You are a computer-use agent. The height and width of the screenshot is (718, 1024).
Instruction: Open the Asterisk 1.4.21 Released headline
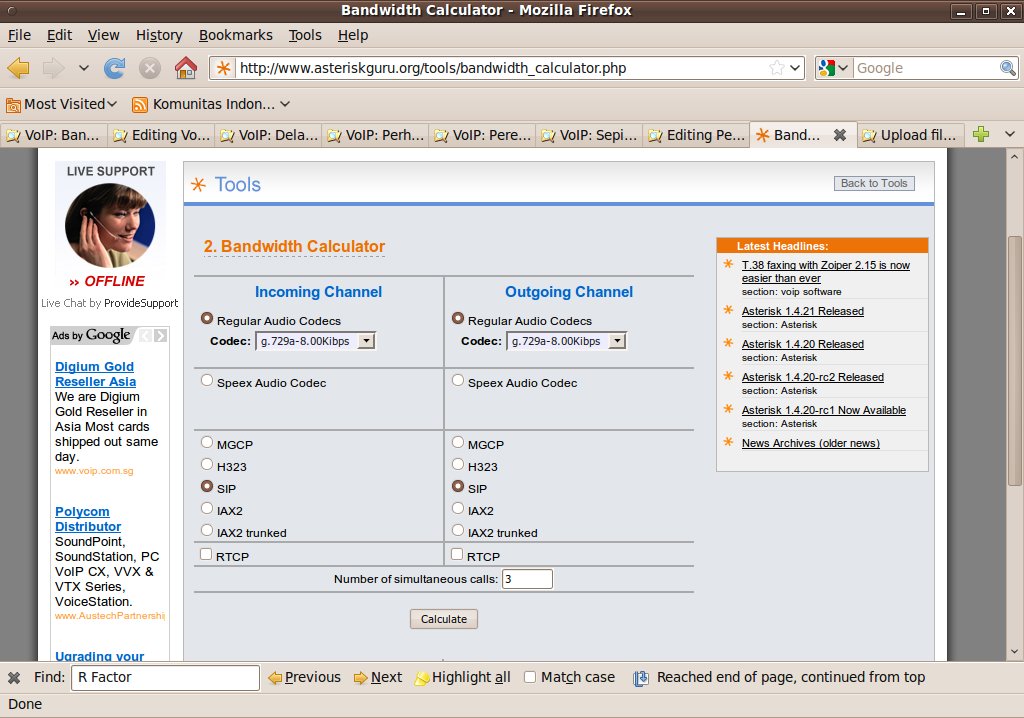[x=802, y=311]
